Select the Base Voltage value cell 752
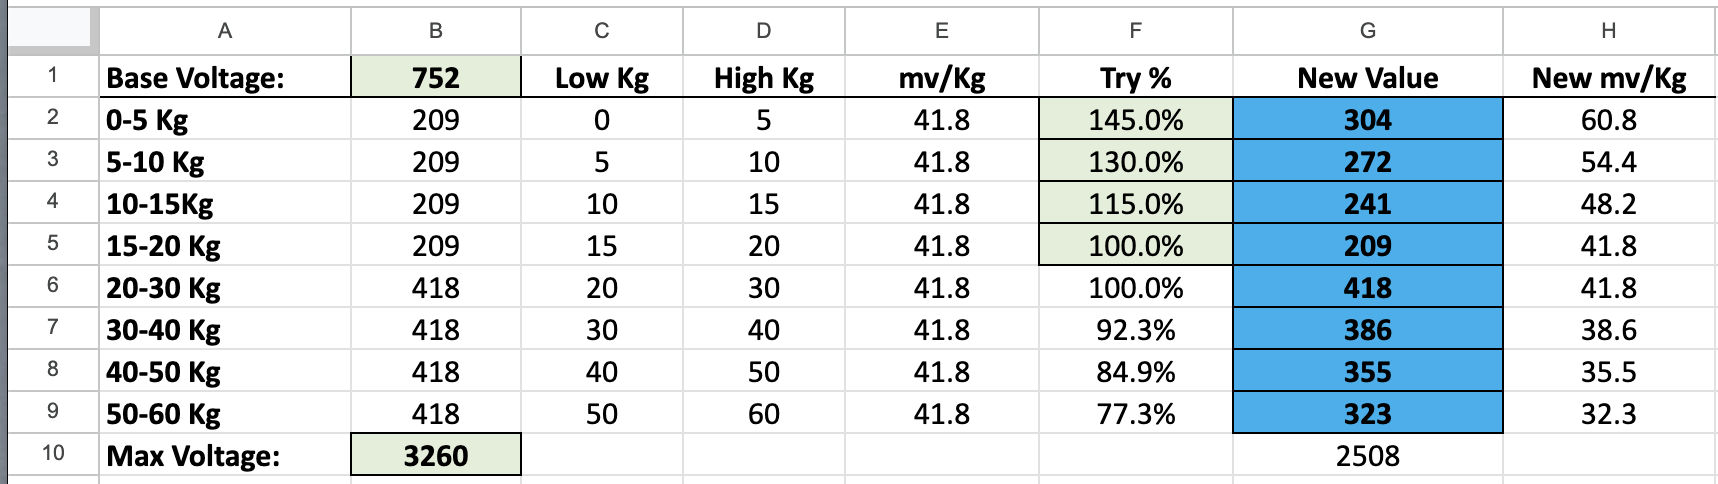The width and height of the screenshot is (1718, 484). [x=436, y=77]
